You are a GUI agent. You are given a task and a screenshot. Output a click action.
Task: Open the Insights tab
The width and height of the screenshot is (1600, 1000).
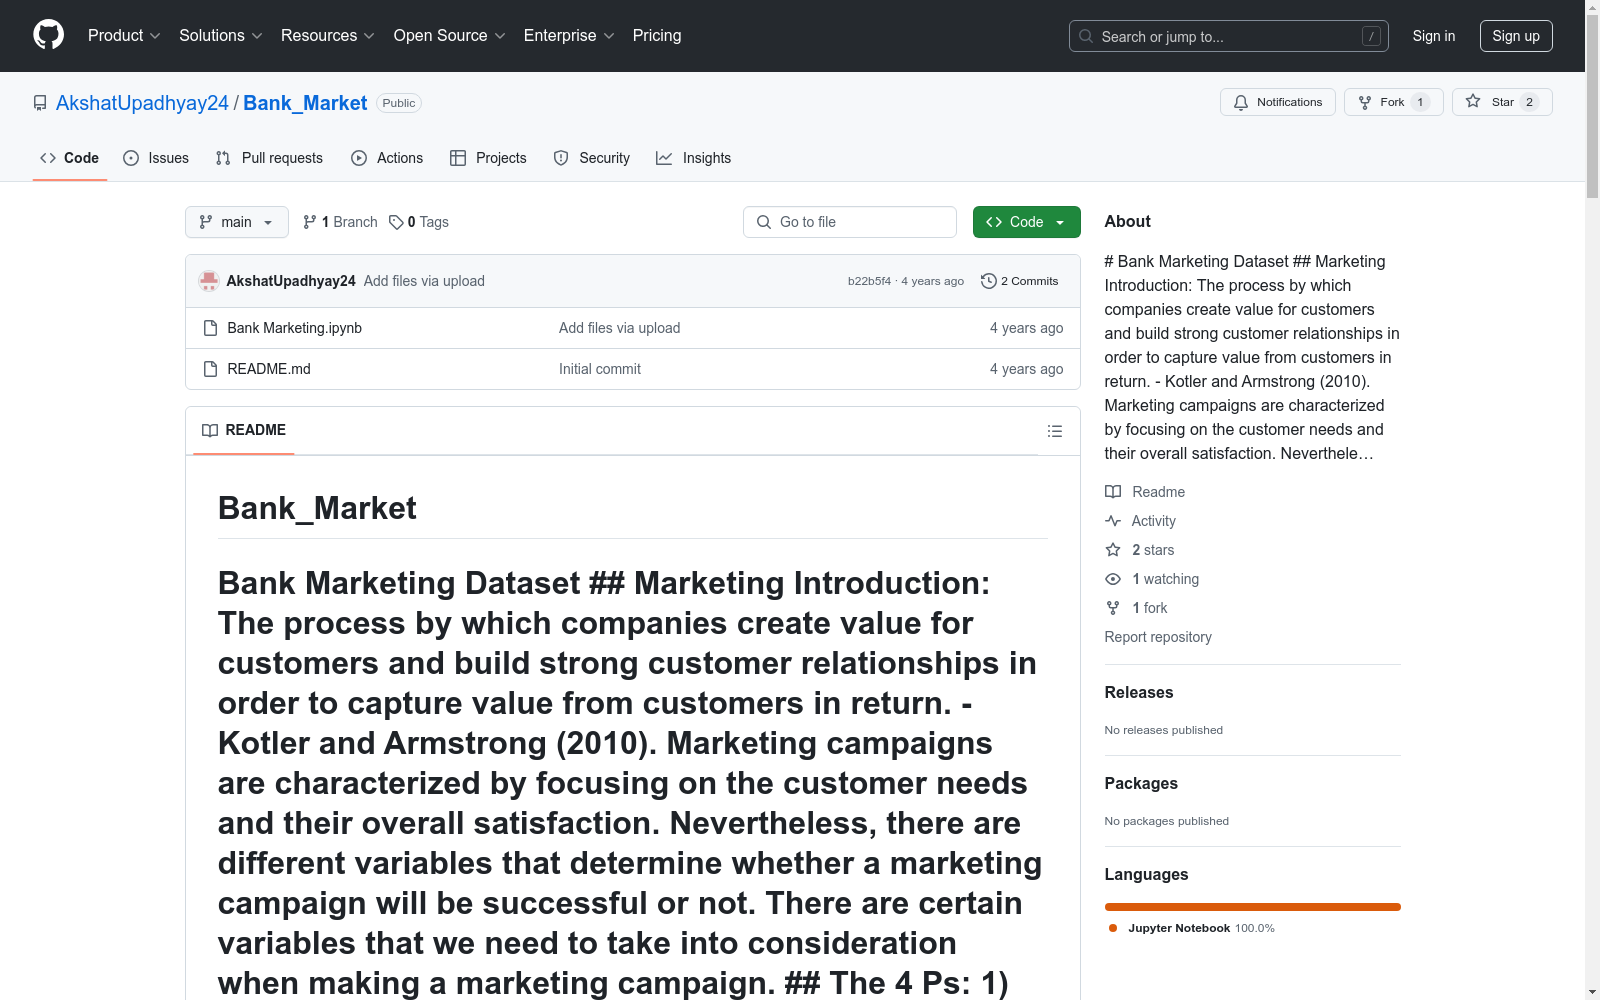pyautogui.click(x=693, y=158)
